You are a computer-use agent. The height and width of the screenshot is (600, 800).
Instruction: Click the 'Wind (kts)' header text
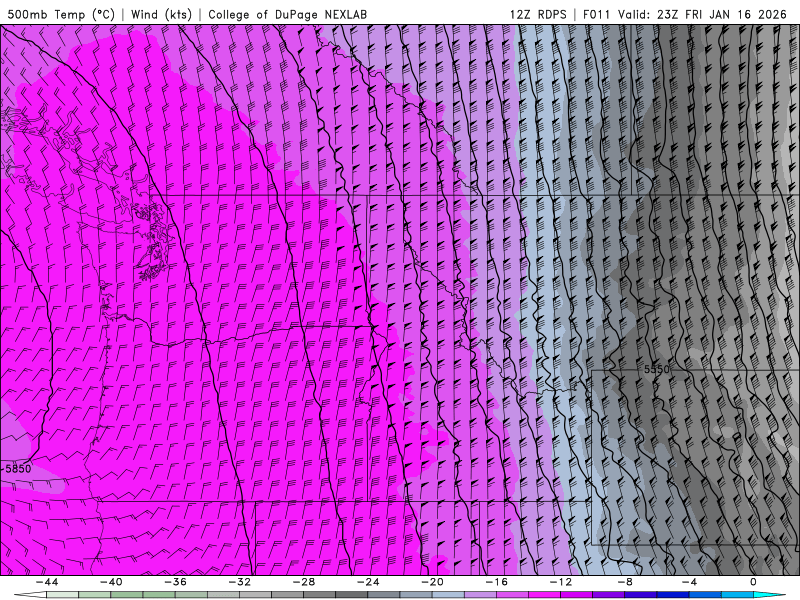tap(161, 14)
